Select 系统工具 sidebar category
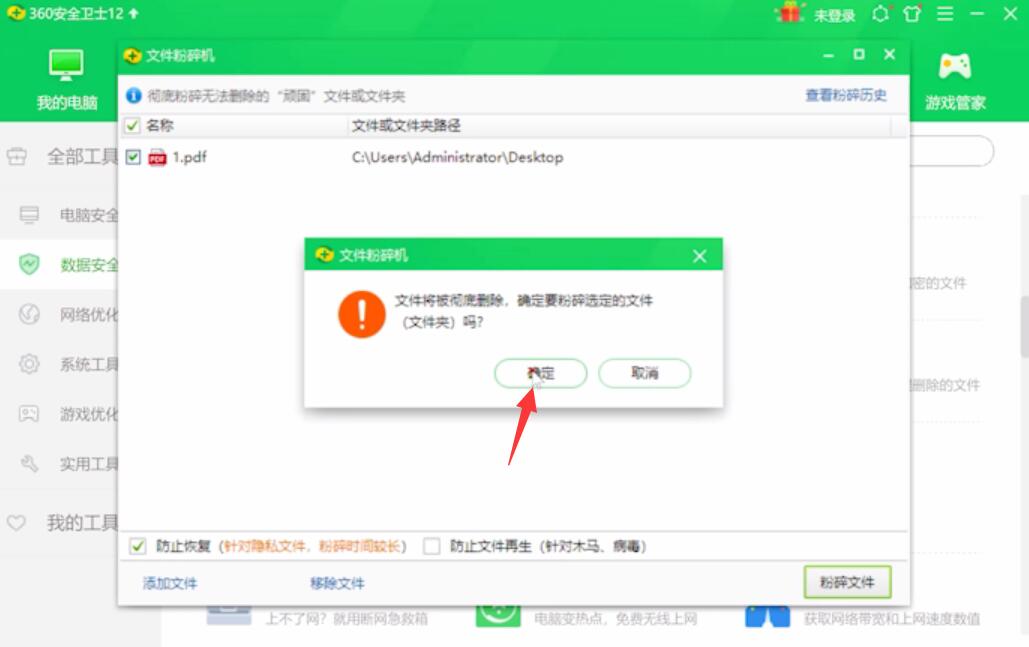The width and height of the screenshot is (1029, 647). (89, 365)
